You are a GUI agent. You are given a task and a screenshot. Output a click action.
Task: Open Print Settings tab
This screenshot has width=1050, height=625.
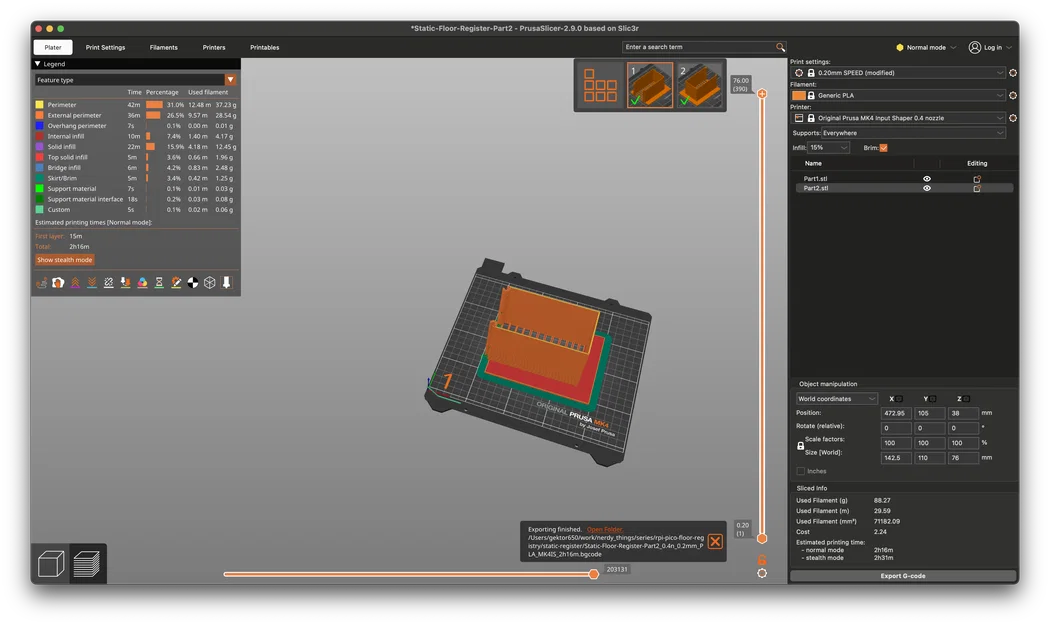[x=105, y=48]
